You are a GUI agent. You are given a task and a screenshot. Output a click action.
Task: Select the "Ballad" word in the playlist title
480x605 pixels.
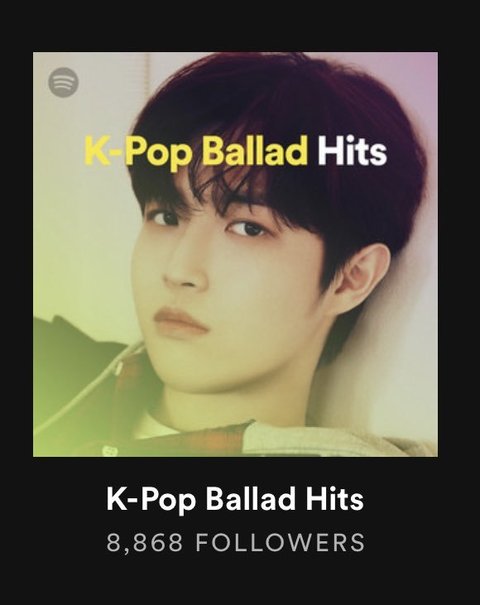tap(250, 499)
